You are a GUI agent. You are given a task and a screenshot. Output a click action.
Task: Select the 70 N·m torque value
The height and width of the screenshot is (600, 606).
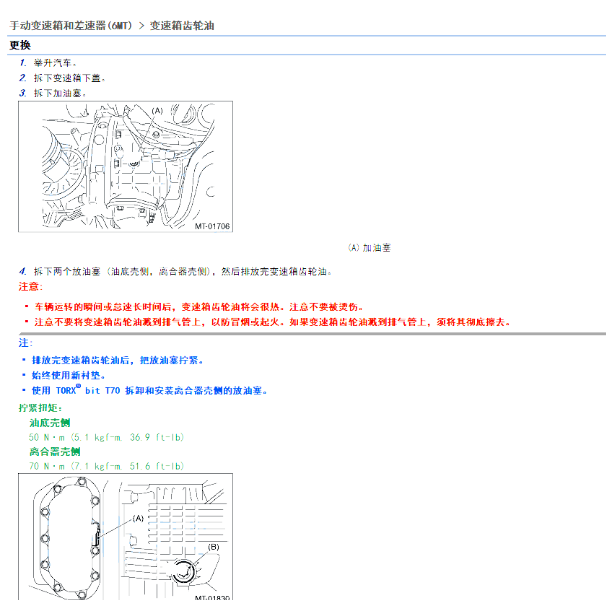[x=106, y=466]
